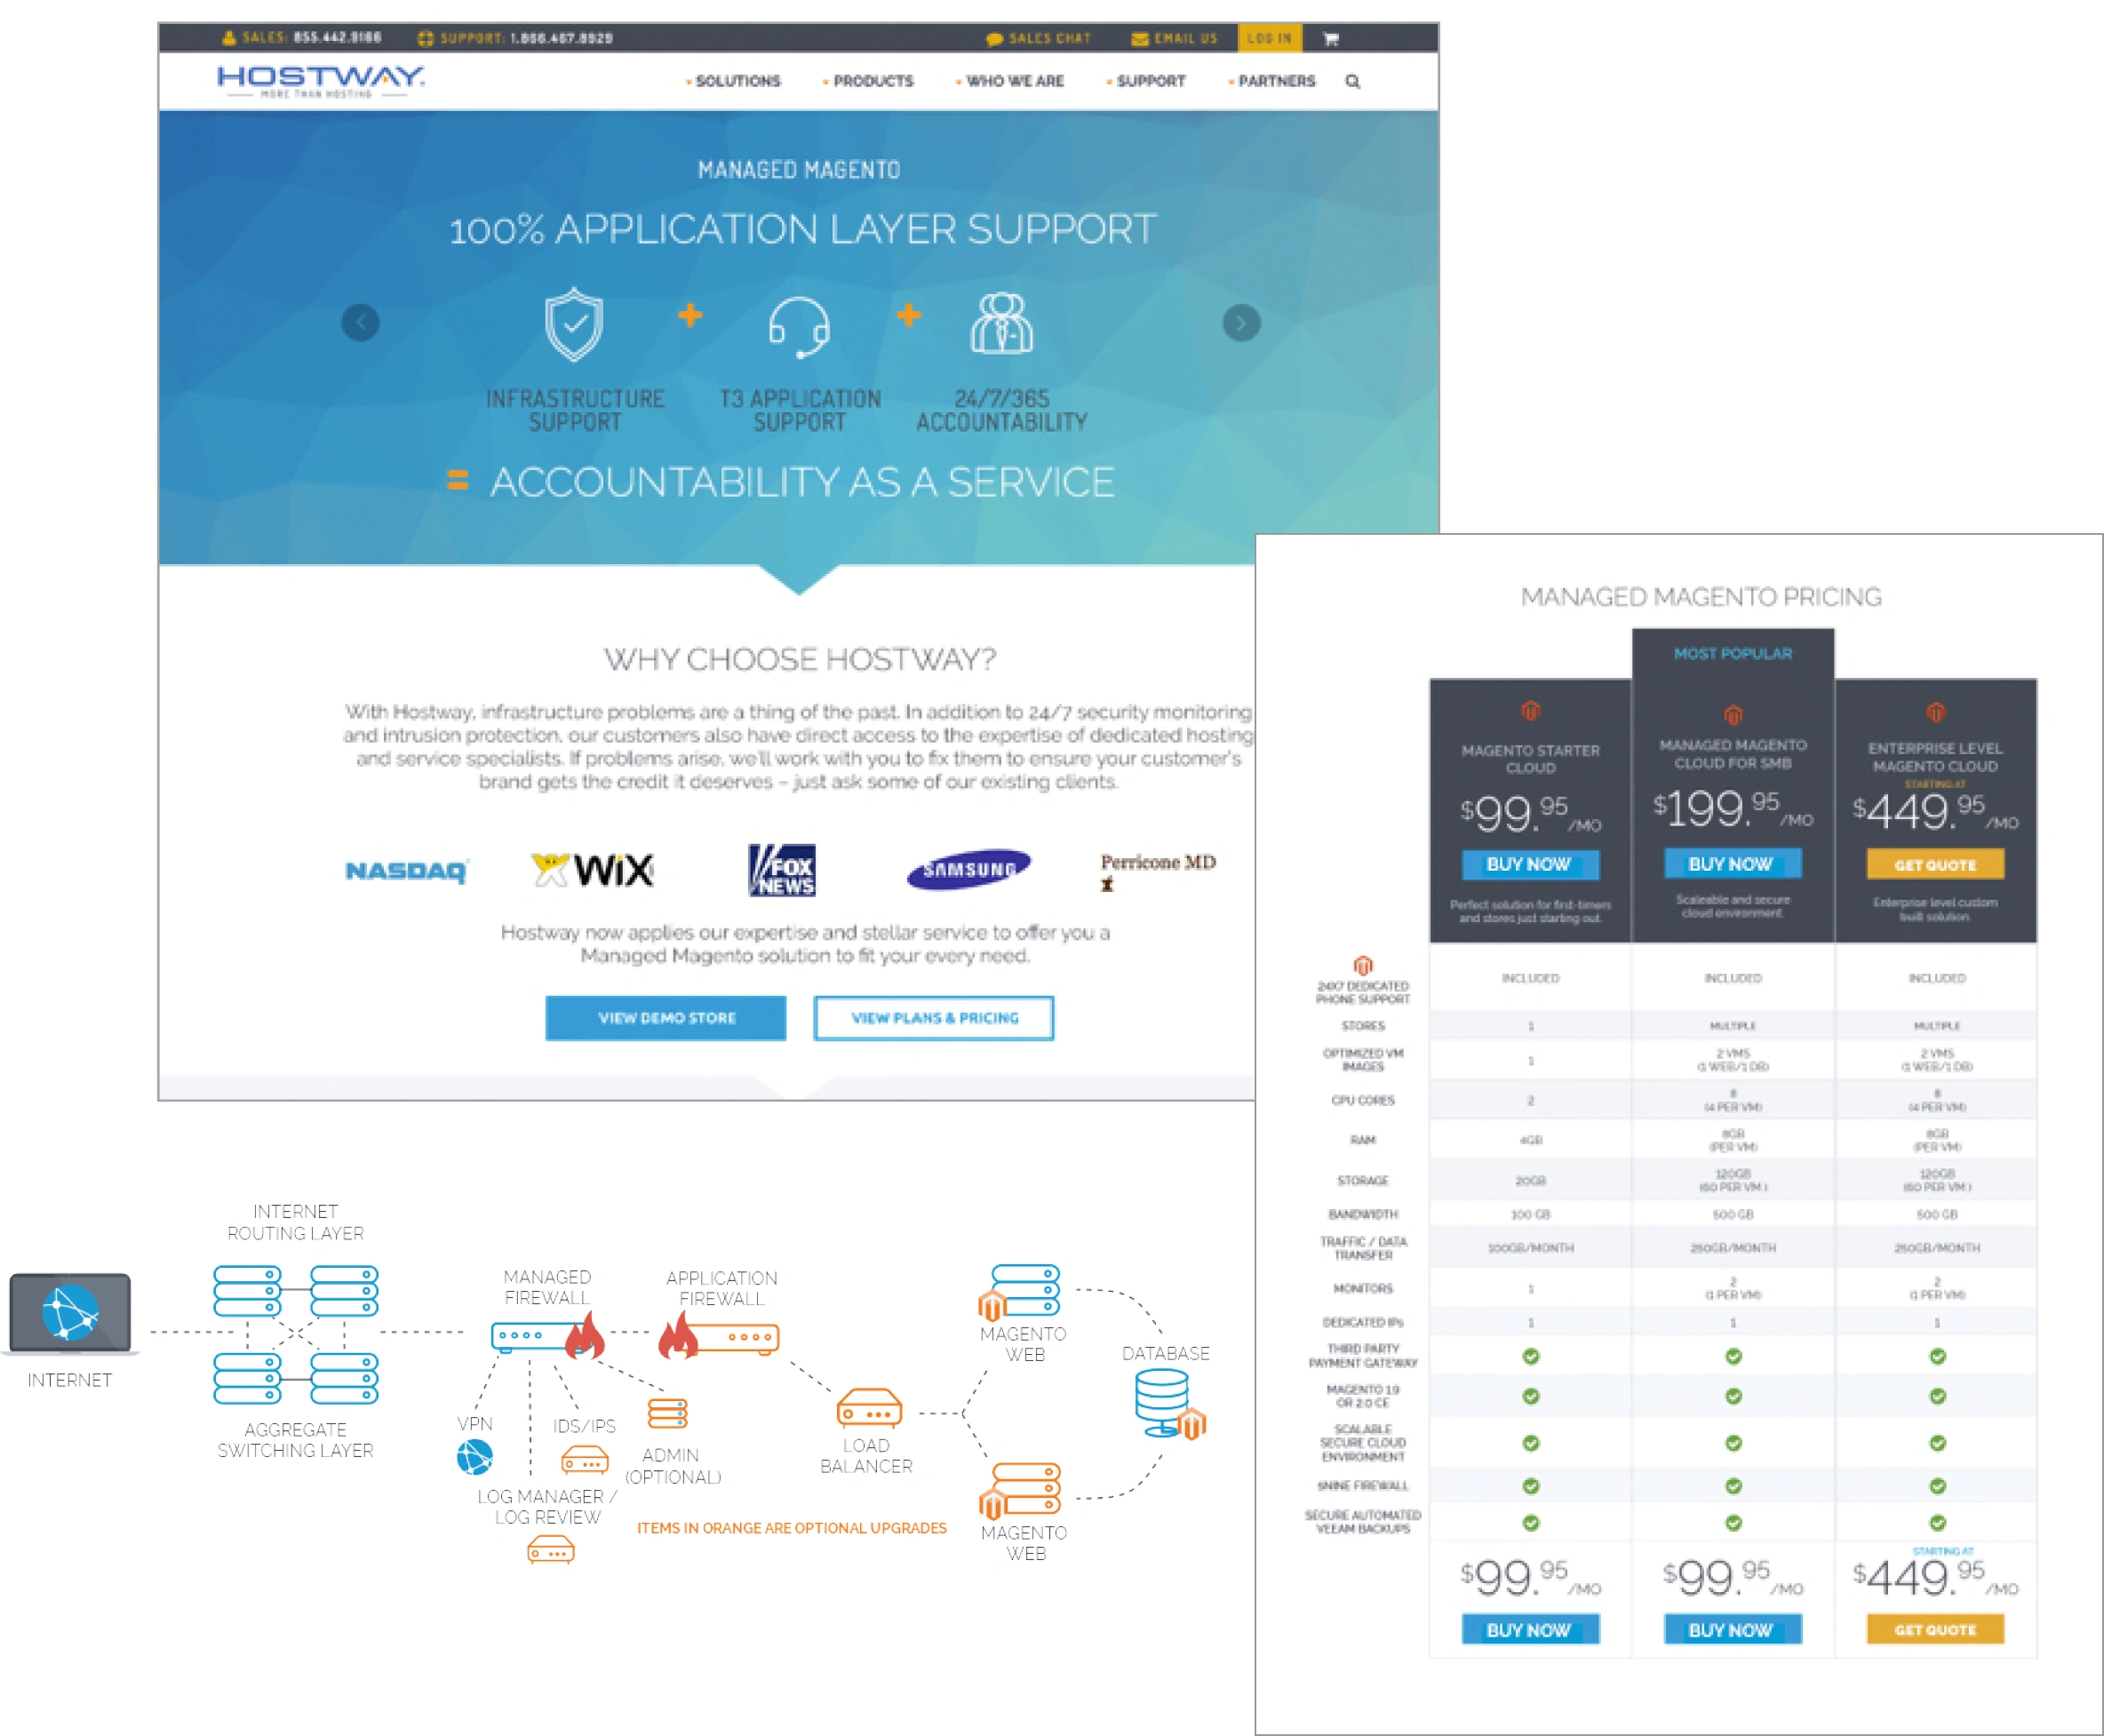
Task: Open the Support navigation menu
Action: click(x=1147, y=81)
